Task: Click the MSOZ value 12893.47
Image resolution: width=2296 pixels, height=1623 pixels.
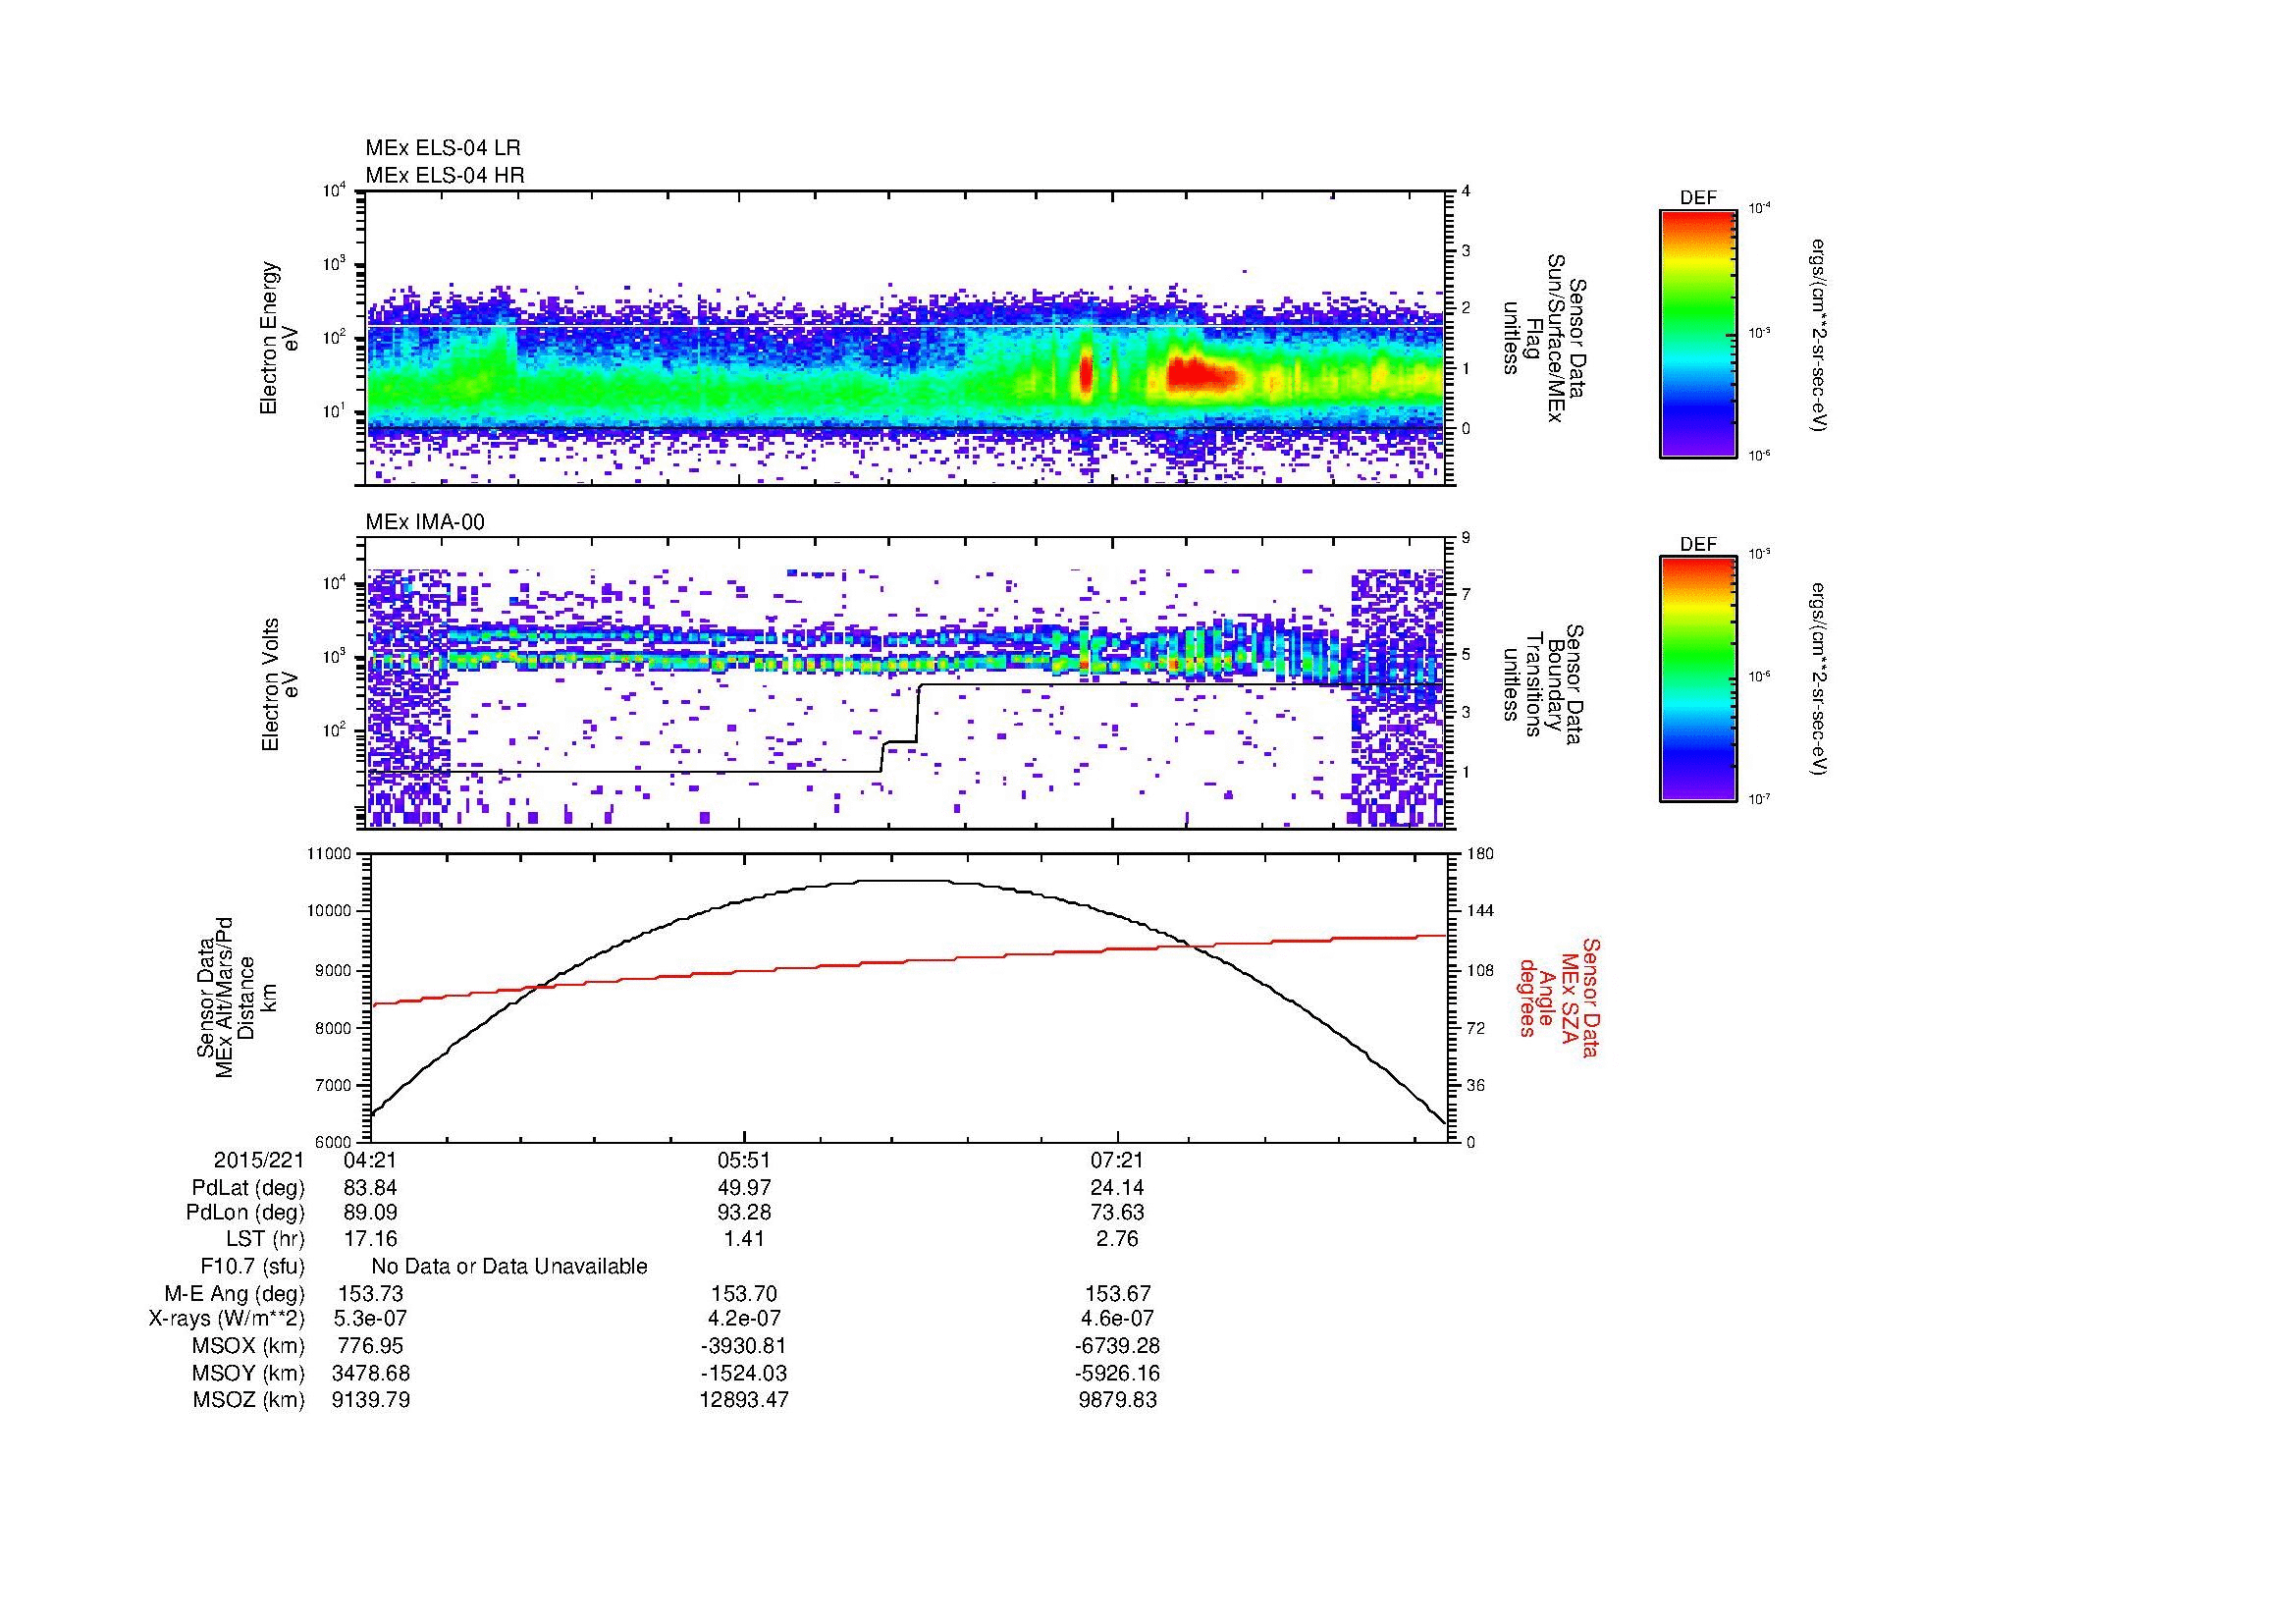Action: click(744, 1400)
